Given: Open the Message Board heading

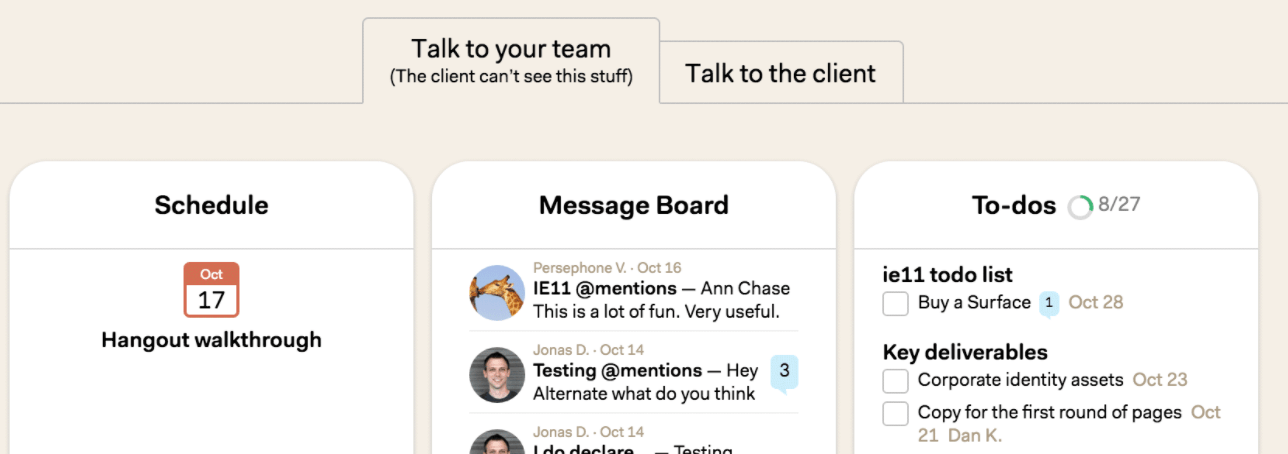Looking at the screenshot, I should coord(634,205).
